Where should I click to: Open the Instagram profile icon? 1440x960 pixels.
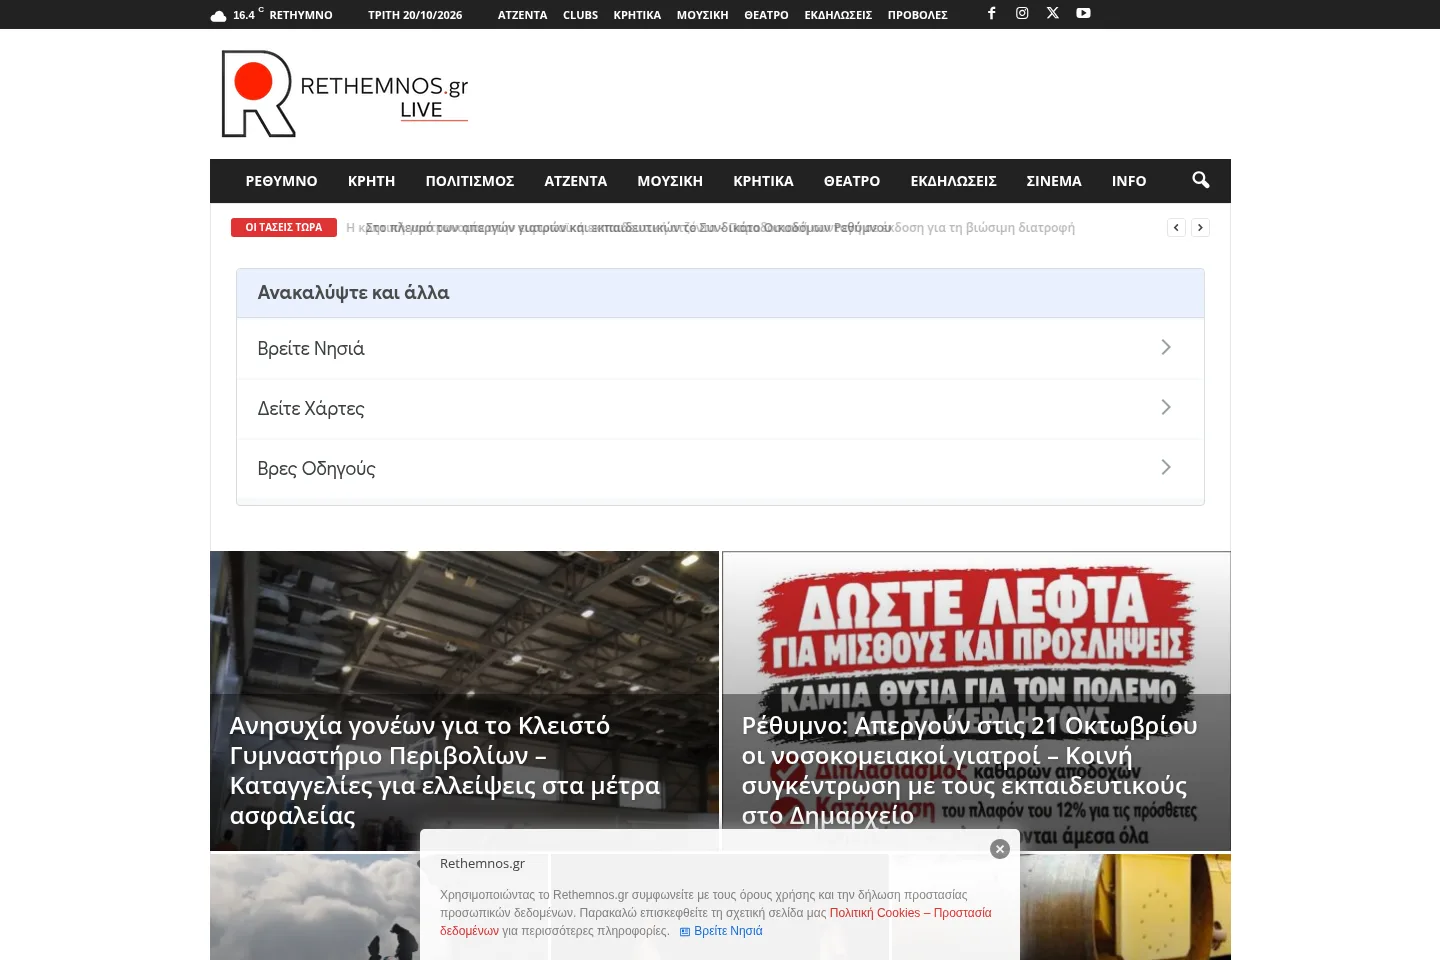click(x=1022, y=13)
